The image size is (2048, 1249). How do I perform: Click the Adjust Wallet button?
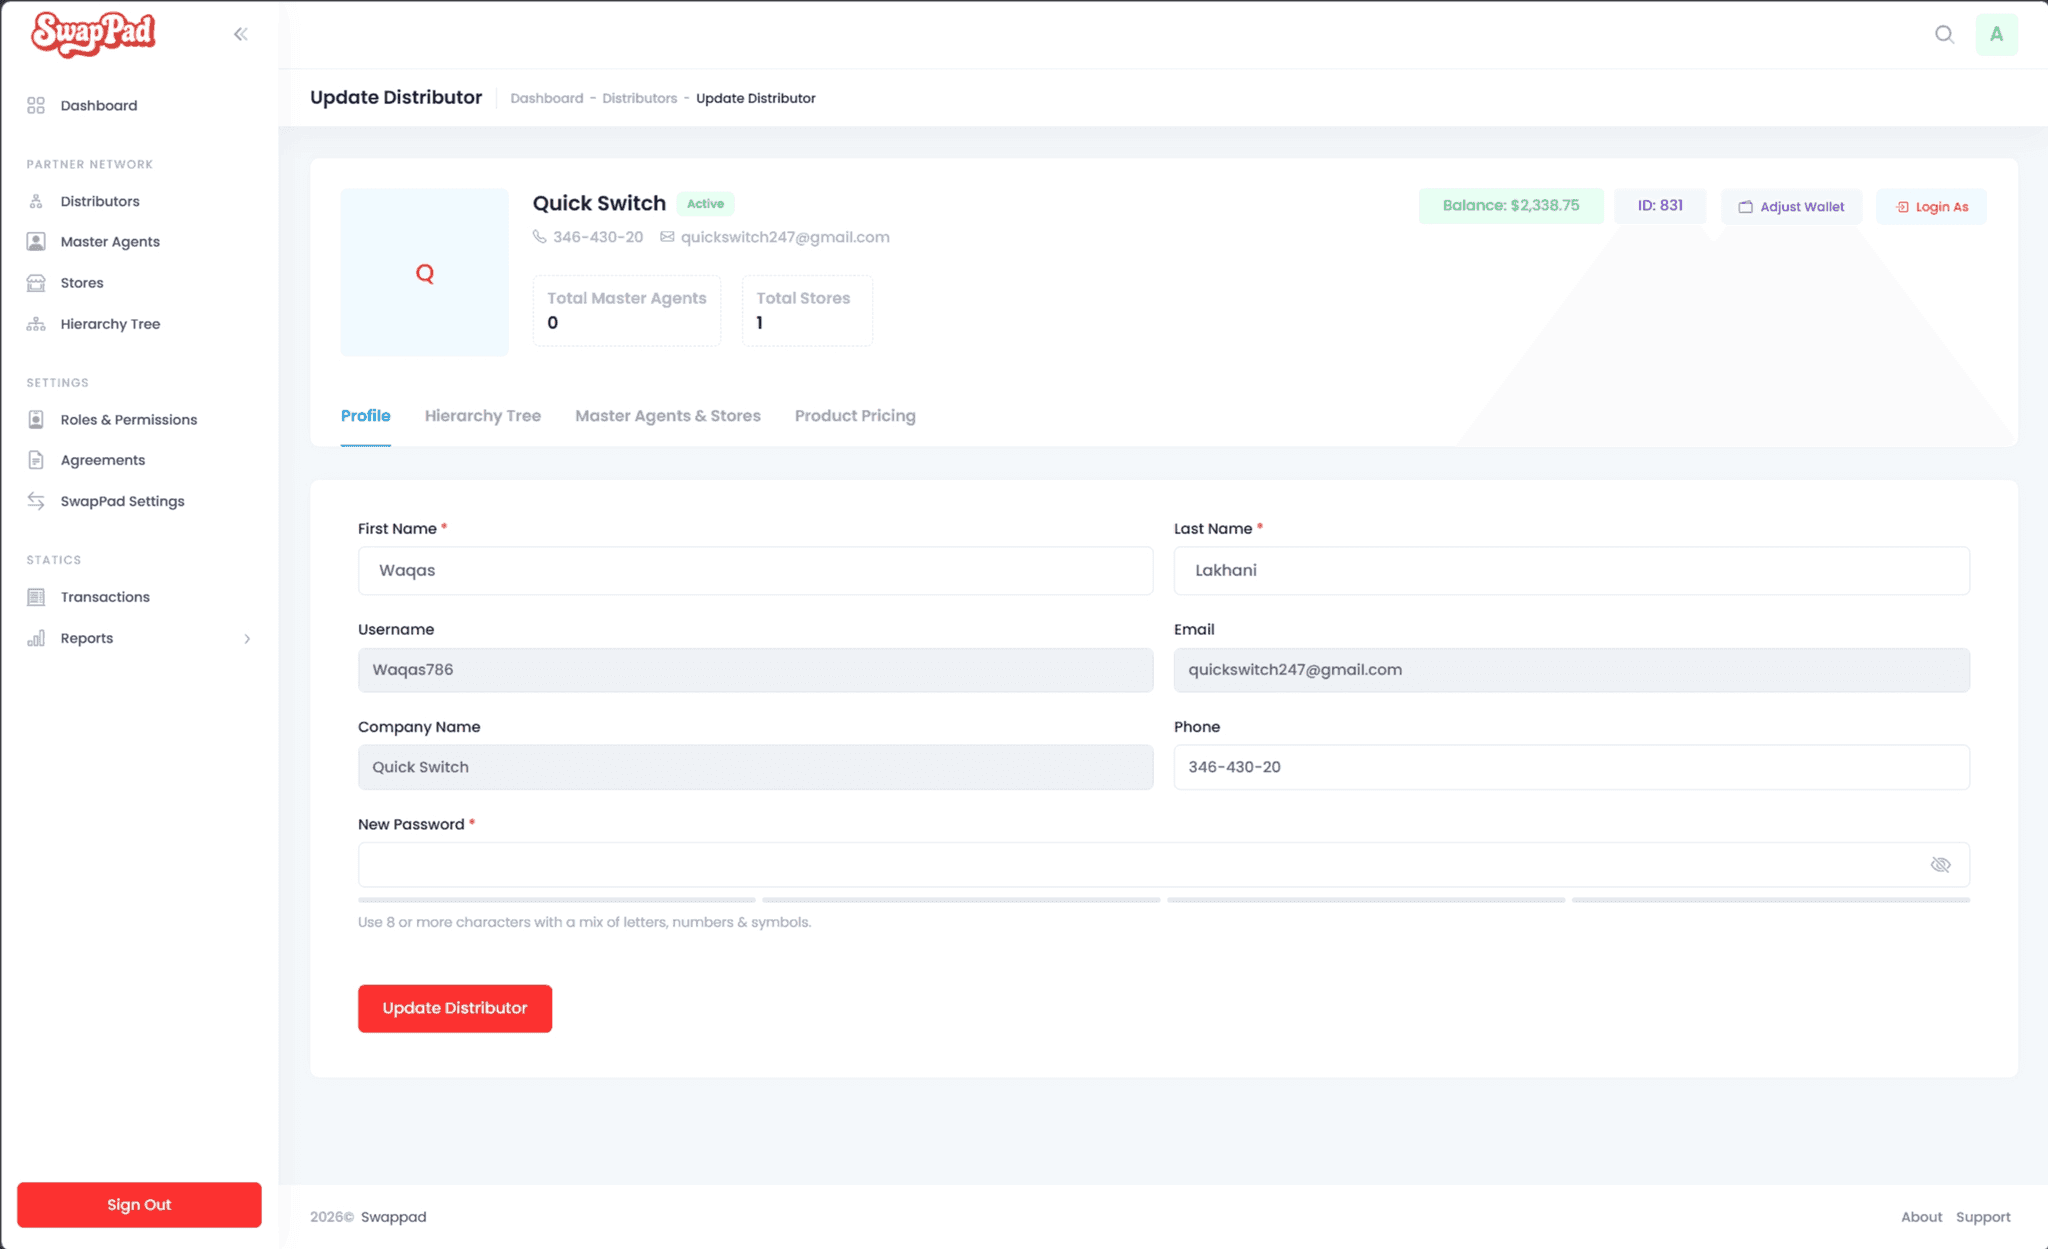click(x=1792, y=207)
